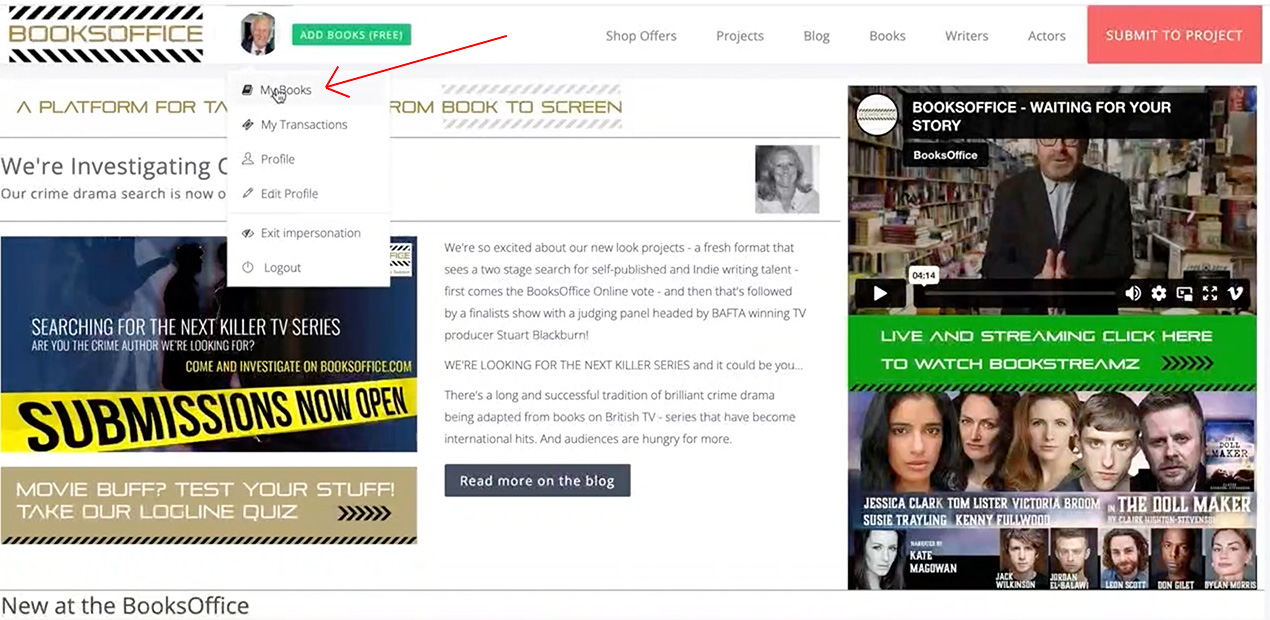1270x620 pixels.
Task: Mute the video volume icon
Action: [x=1133, y=293]
